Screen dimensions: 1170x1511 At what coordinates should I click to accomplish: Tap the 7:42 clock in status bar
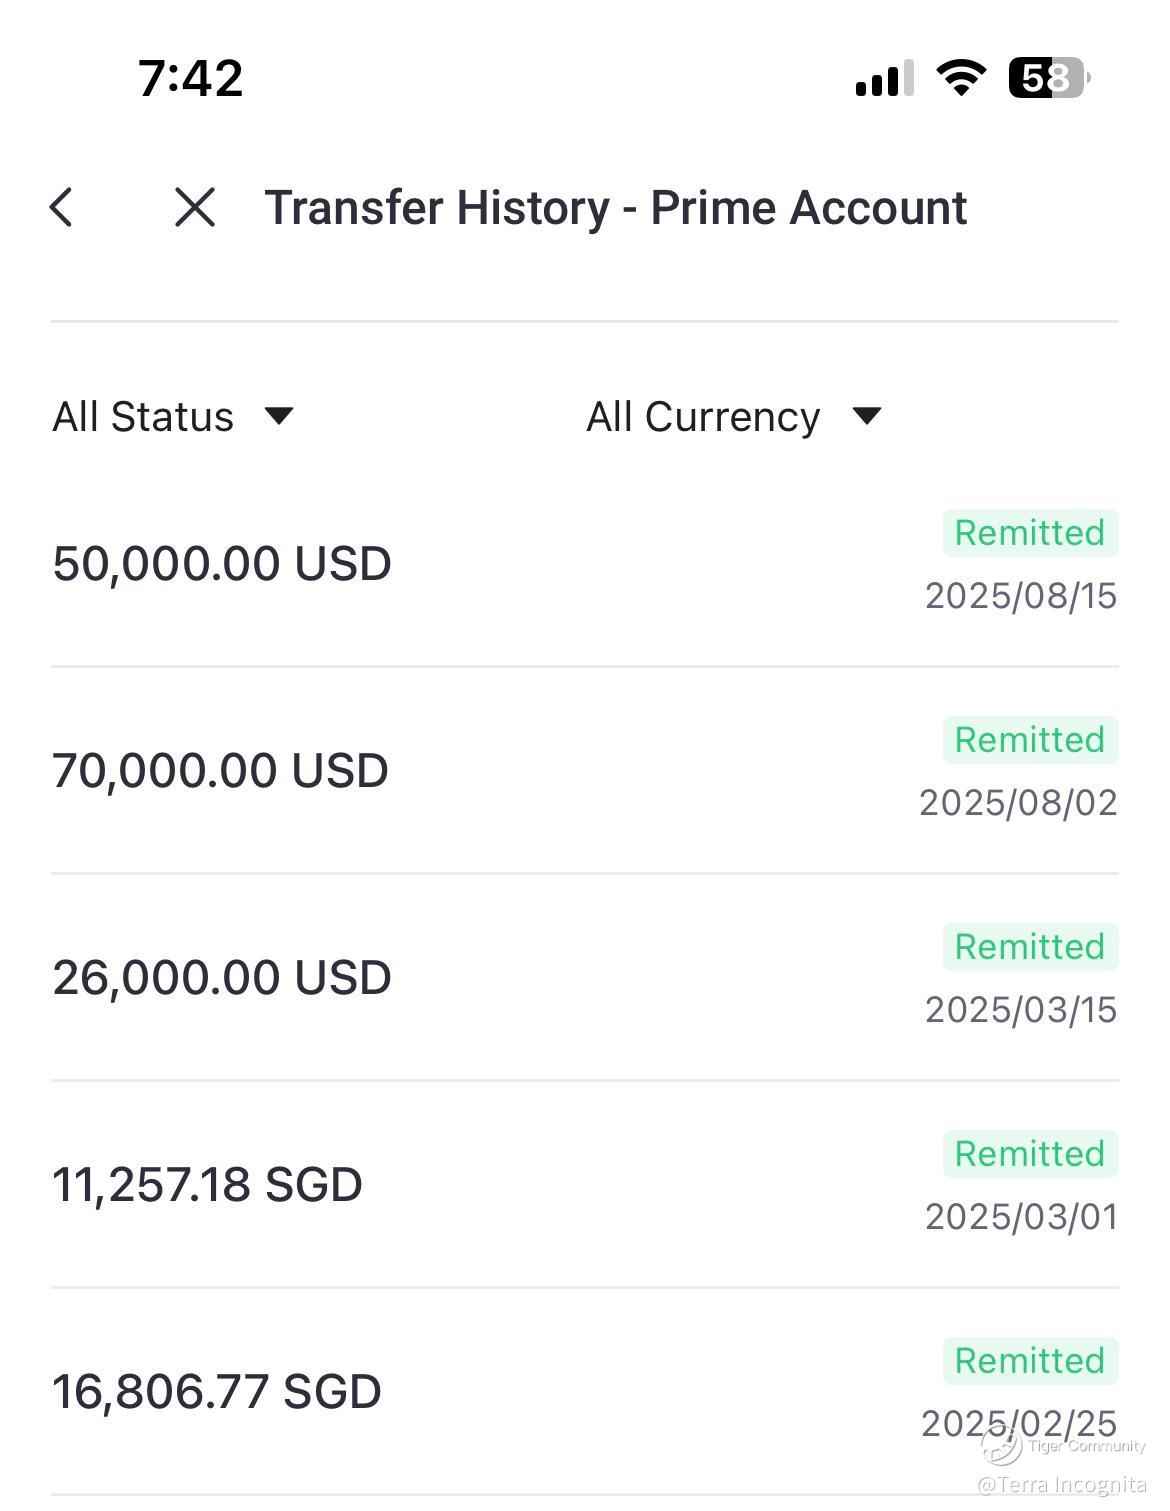(x=190, y=78)
